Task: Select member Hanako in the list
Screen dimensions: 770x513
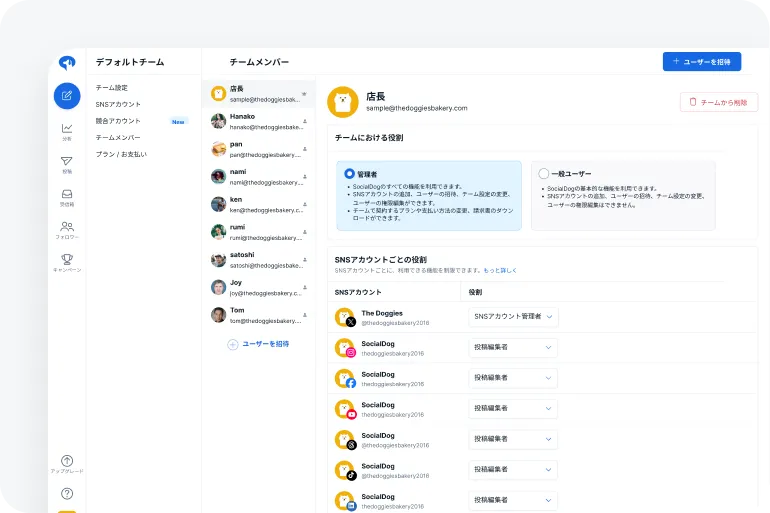Action: [259, 121]
